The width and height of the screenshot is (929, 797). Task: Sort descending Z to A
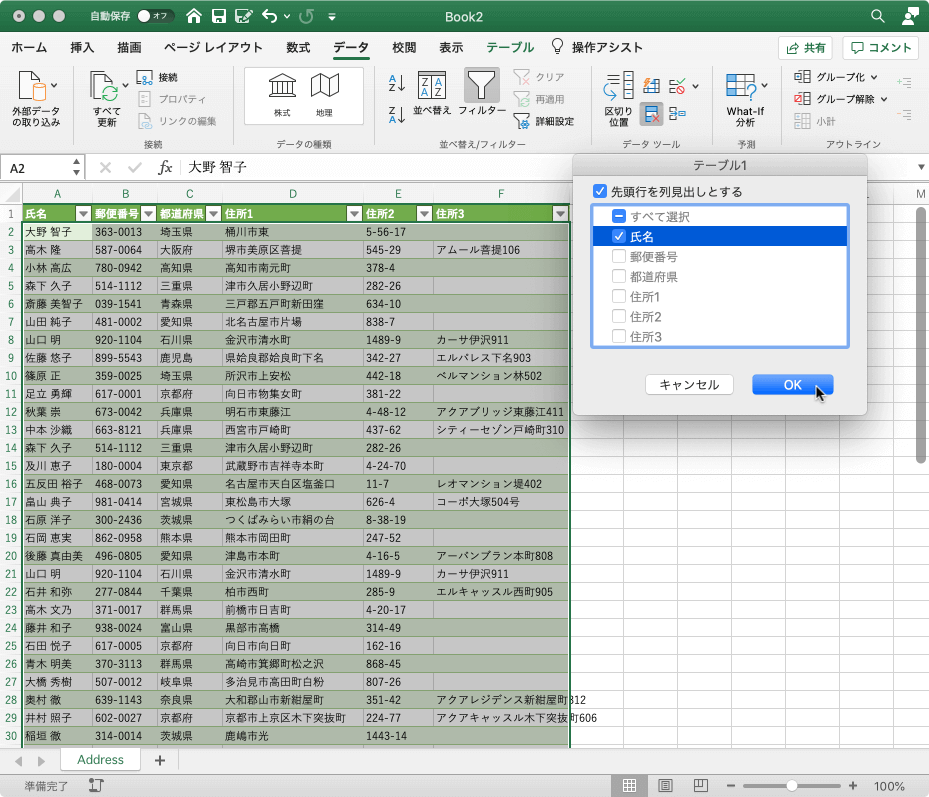[396, 114]
